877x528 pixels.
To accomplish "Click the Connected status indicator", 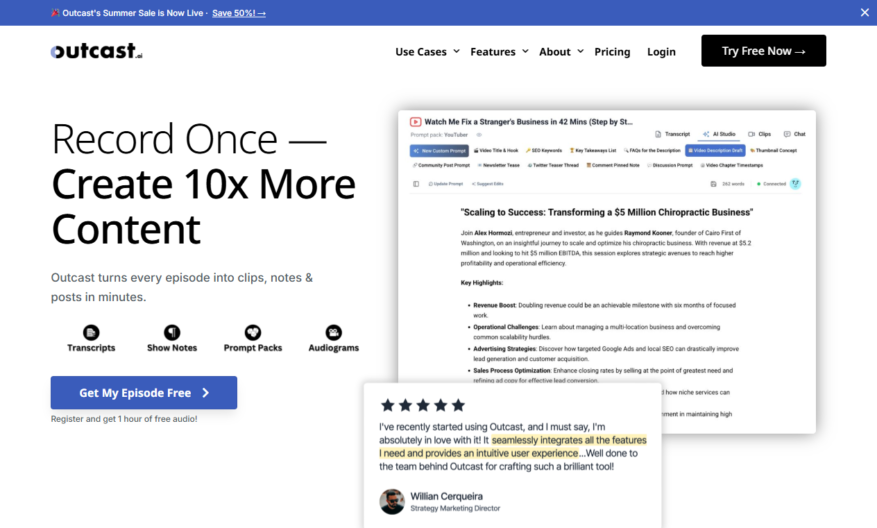I will tap(771, 184).
